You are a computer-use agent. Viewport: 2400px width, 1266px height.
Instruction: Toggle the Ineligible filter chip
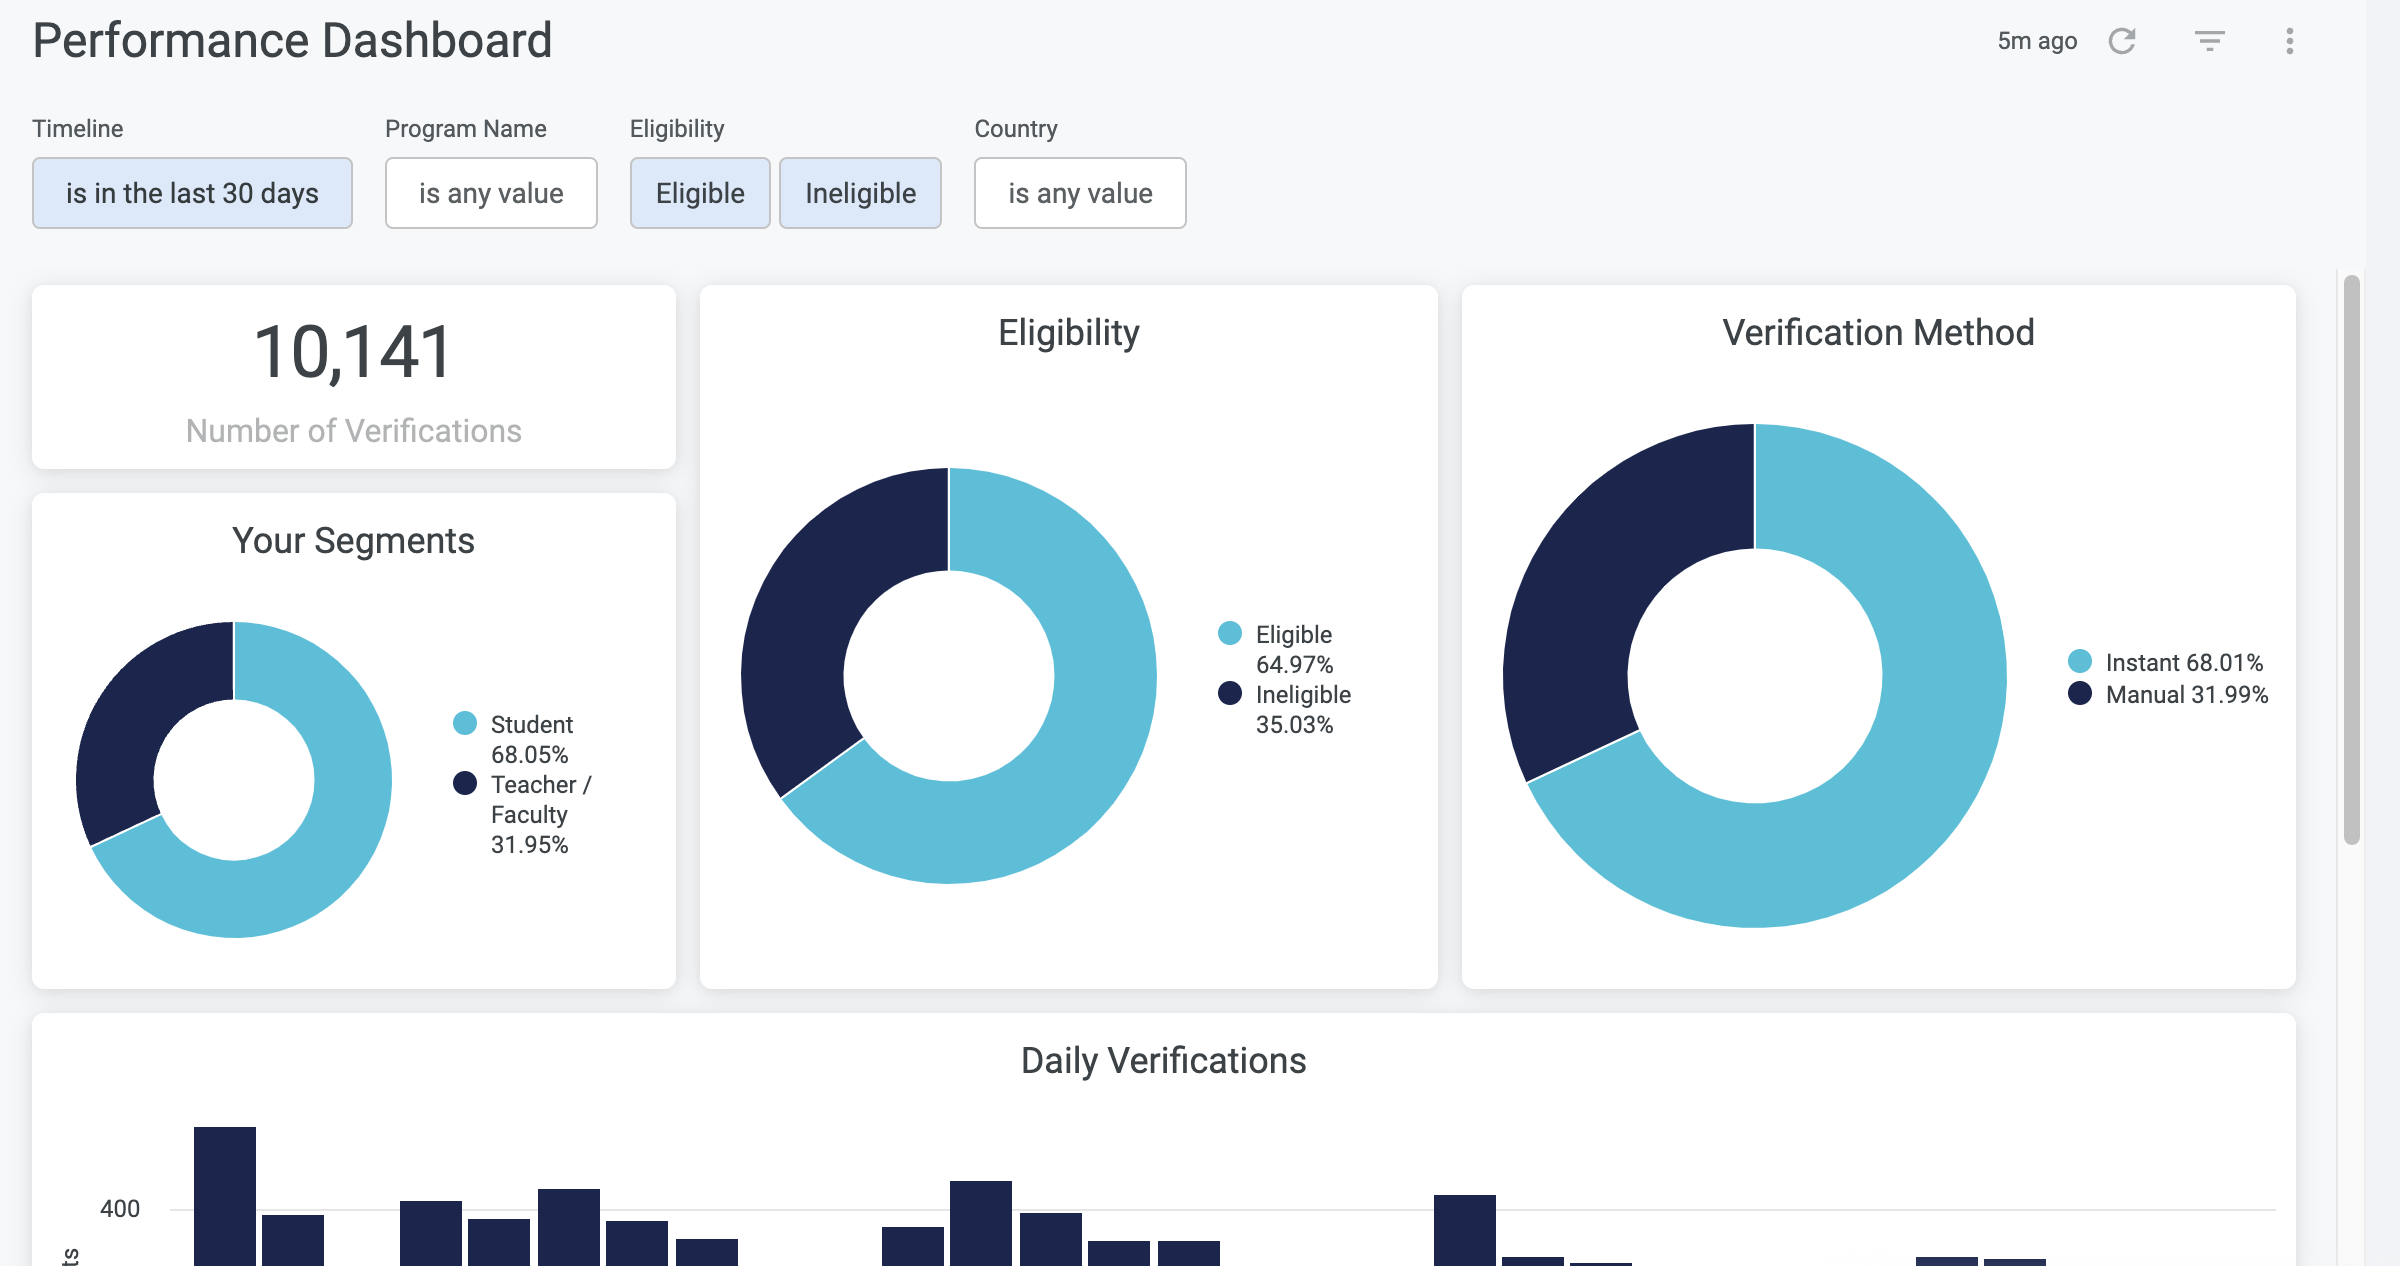[x=860, y=193]
